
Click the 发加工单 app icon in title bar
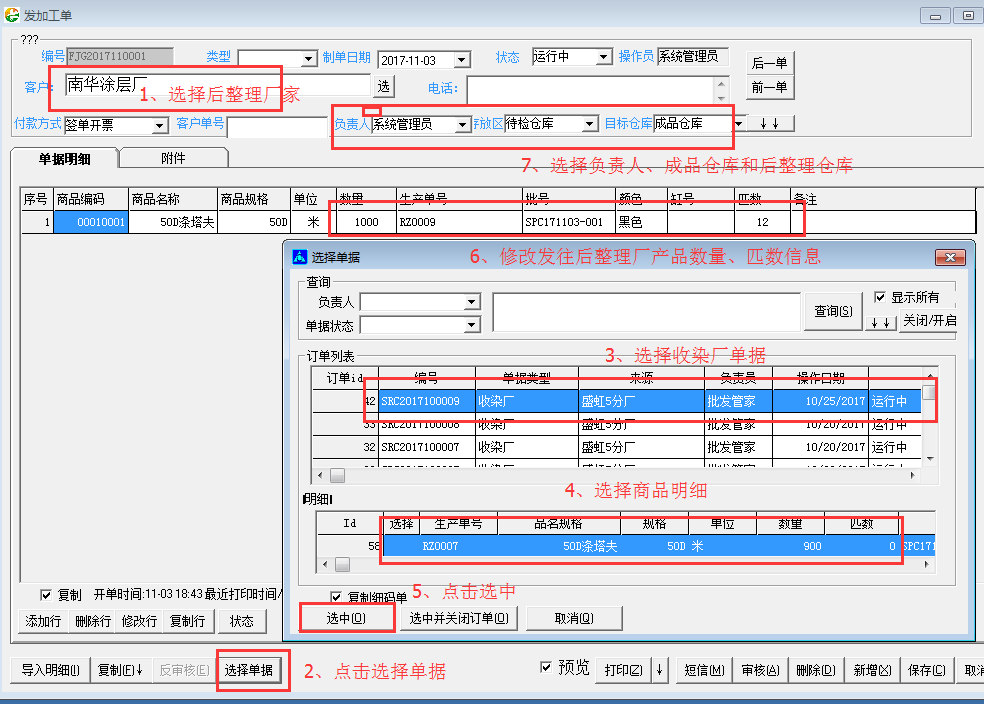tap(11, 14)
